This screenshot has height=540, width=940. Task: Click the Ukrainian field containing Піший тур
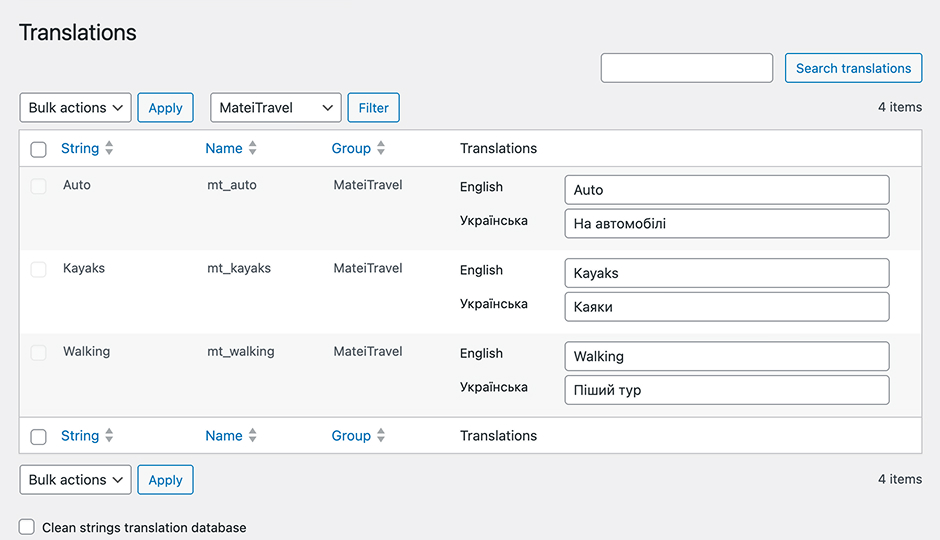coord(726,390)
